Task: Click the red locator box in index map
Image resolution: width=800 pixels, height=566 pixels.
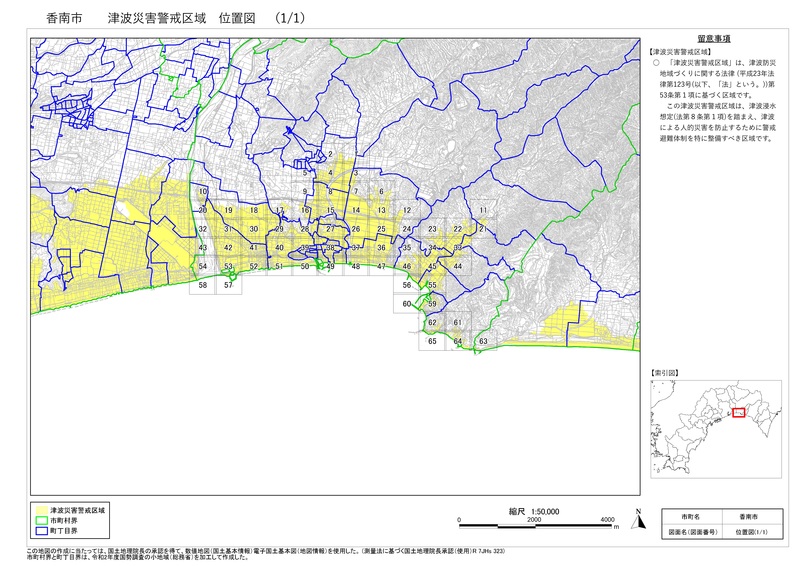Action: (739, 412)
